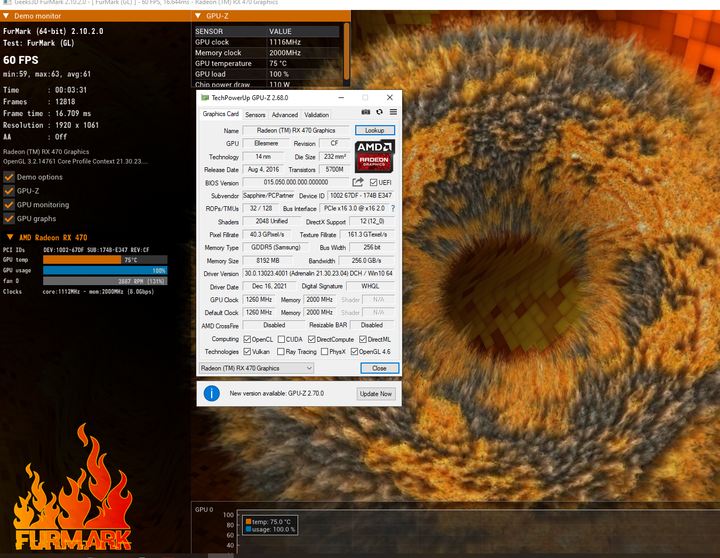Click the gray fan speed bar
This screenshot has height=558, width=720.
(x=105, y=281)
